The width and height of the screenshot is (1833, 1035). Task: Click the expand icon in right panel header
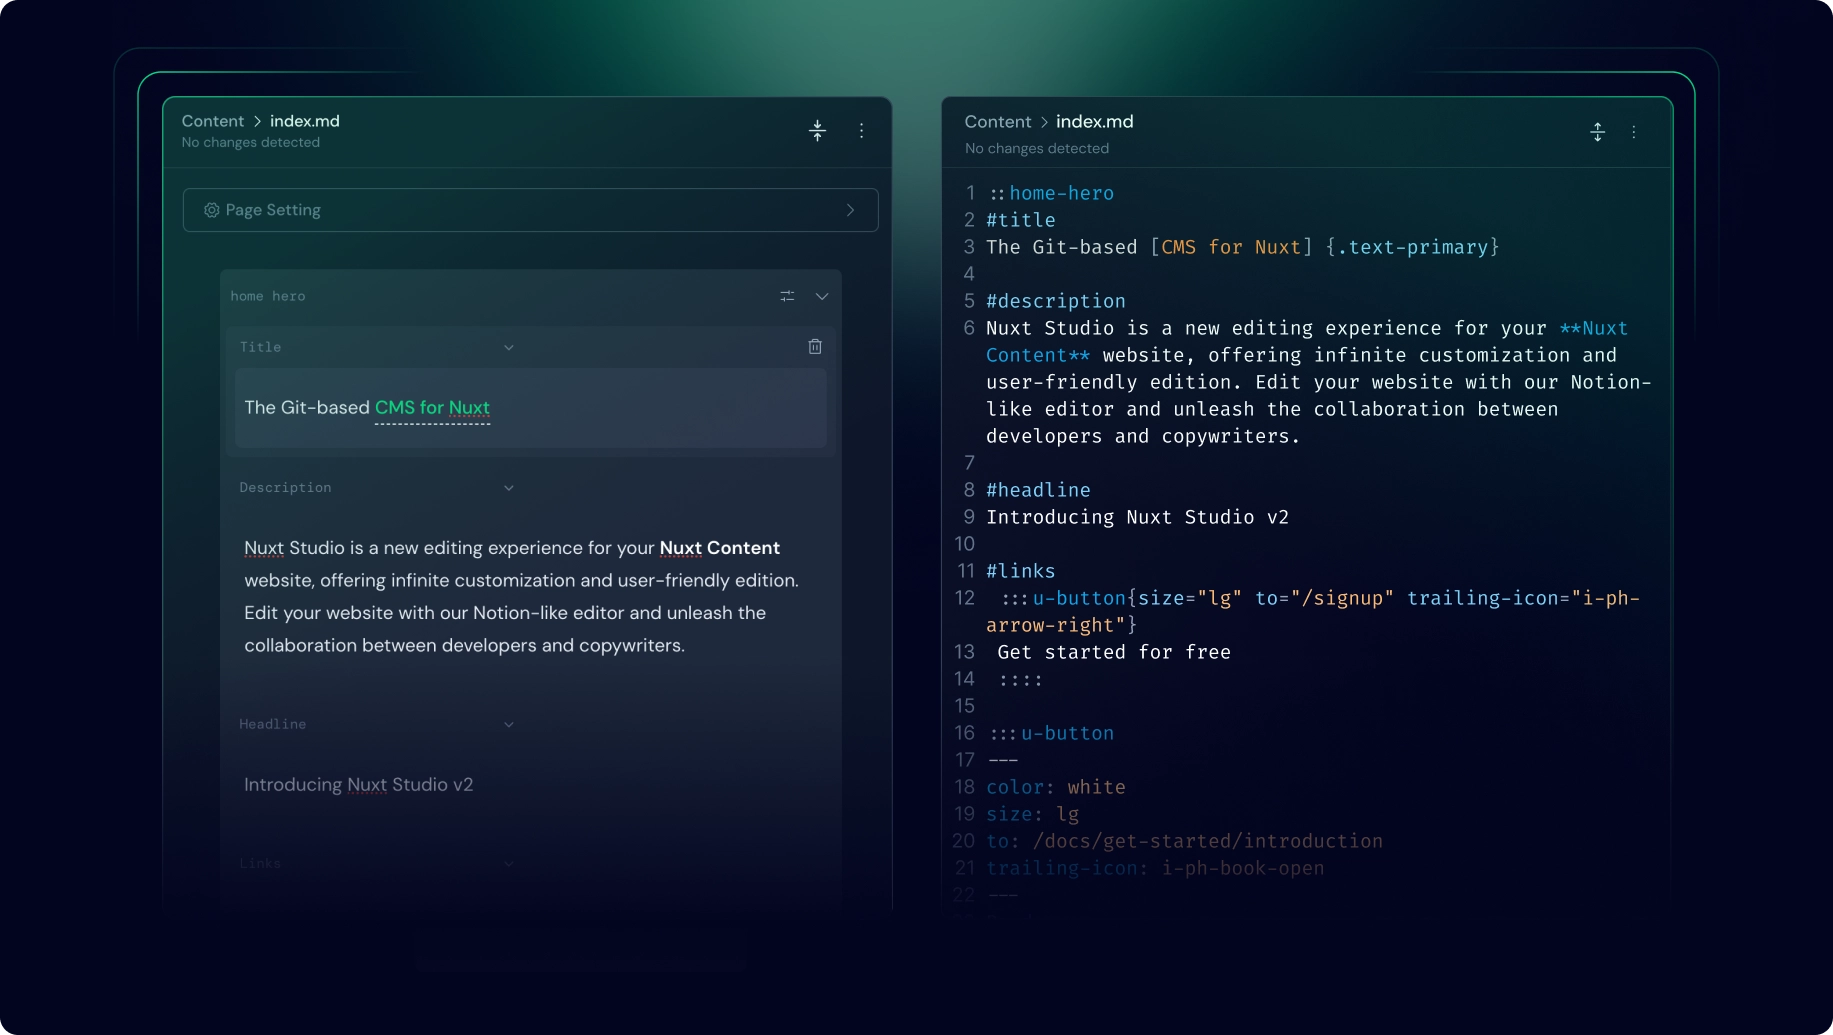coord(1597,132)
